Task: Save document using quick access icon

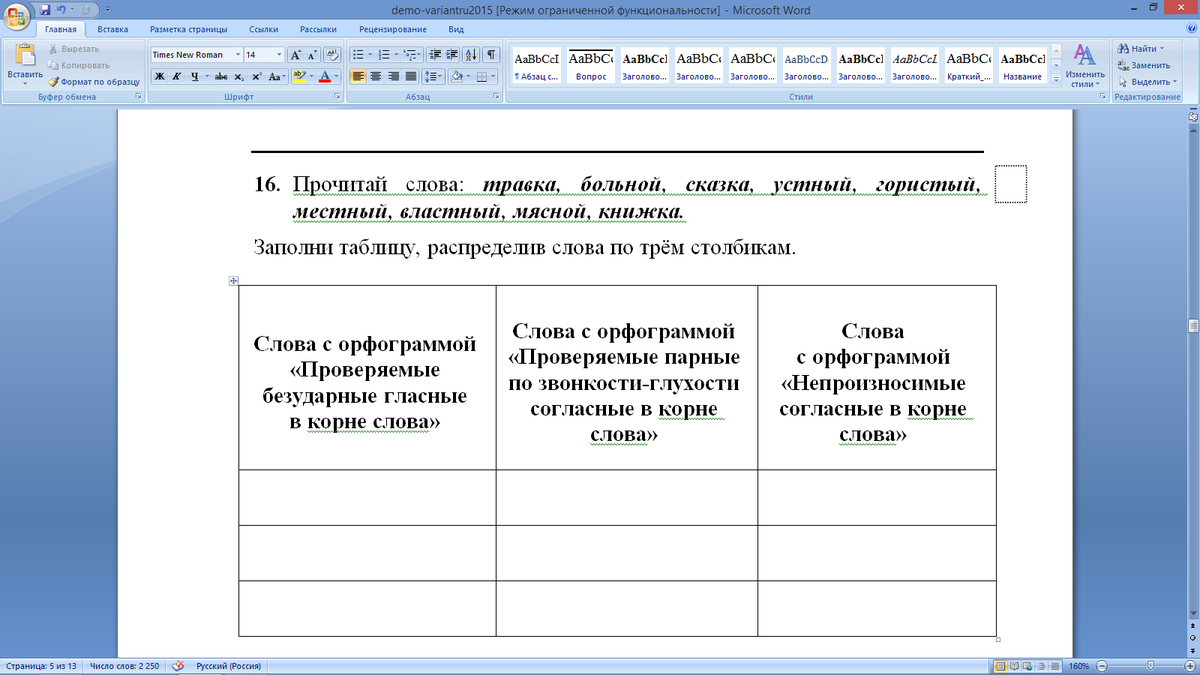Action: tap(46, 9)
